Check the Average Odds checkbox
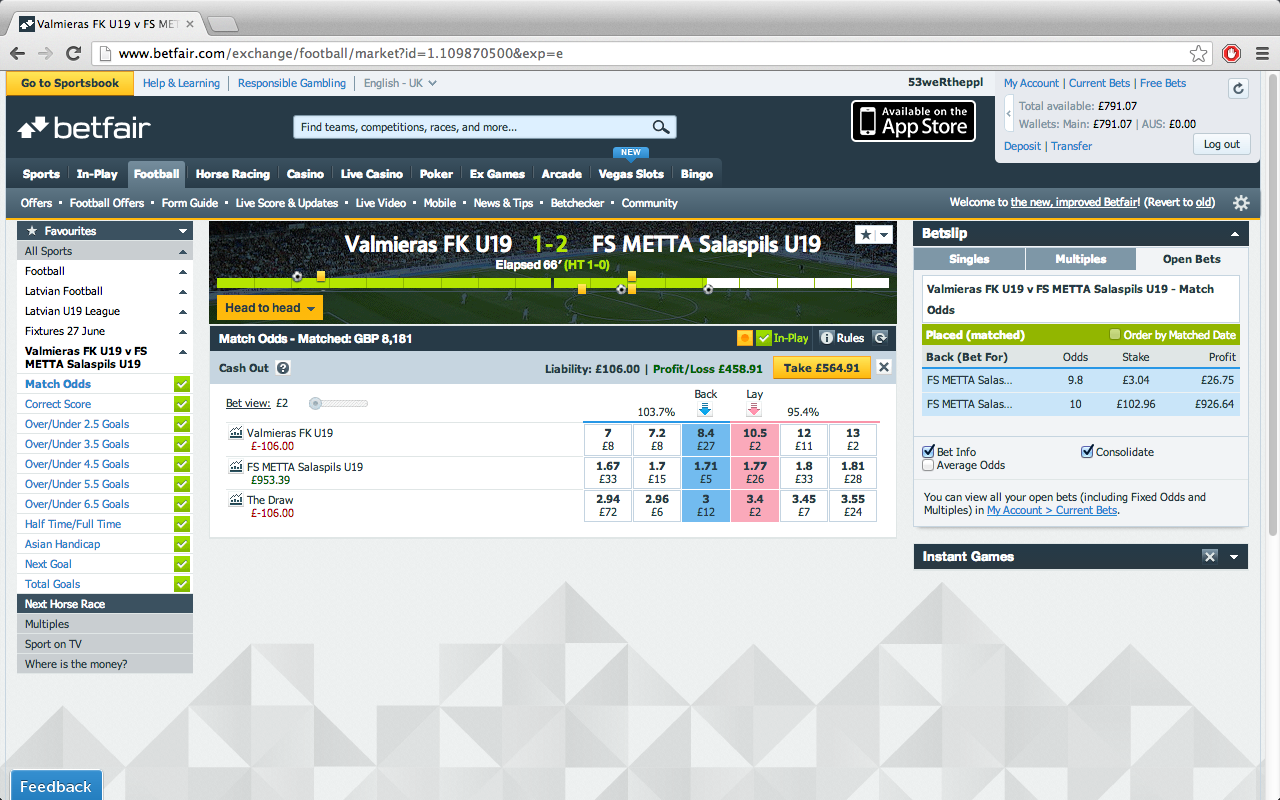Image resolution: width=1280 pixels, height=800 pixels. click(929, 465)
